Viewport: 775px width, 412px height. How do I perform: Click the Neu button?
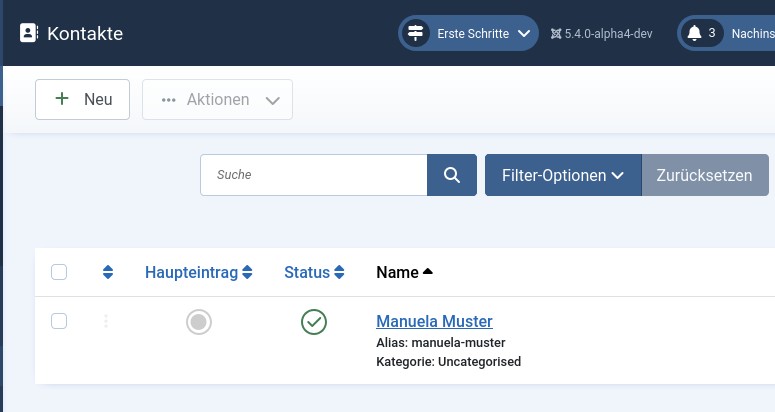[x=82, y=99]
